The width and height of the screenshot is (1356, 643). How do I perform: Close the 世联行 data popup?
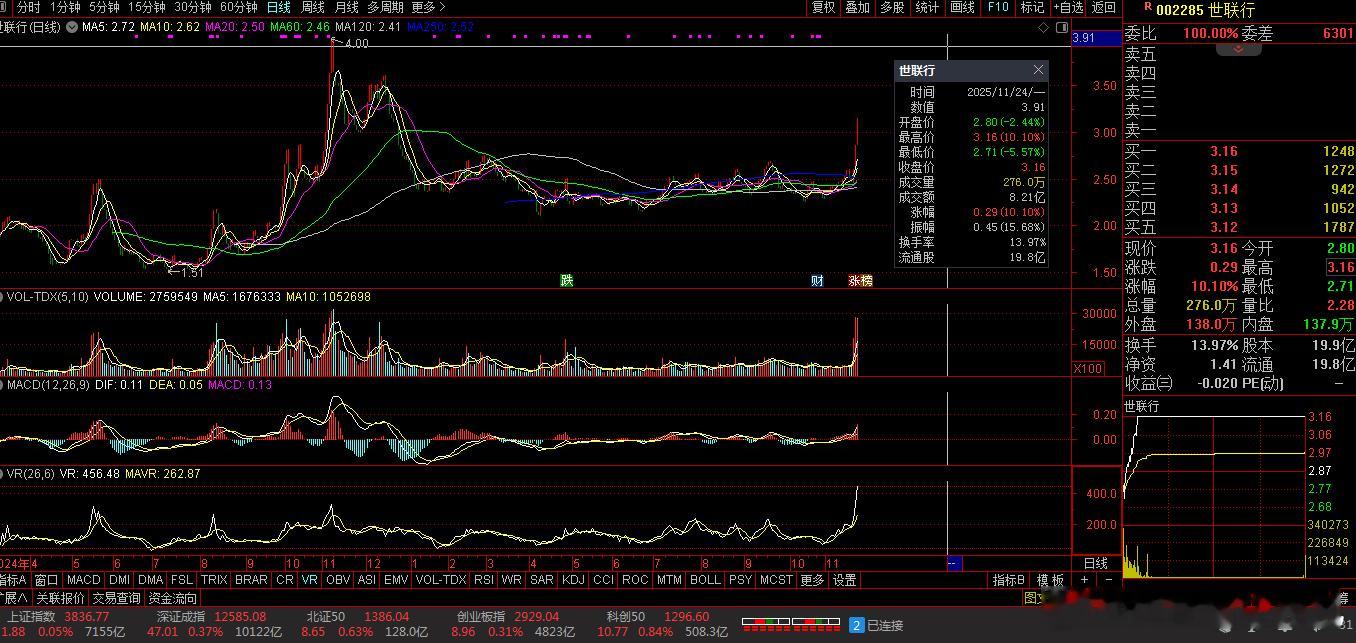click(x=1038, y=70)
